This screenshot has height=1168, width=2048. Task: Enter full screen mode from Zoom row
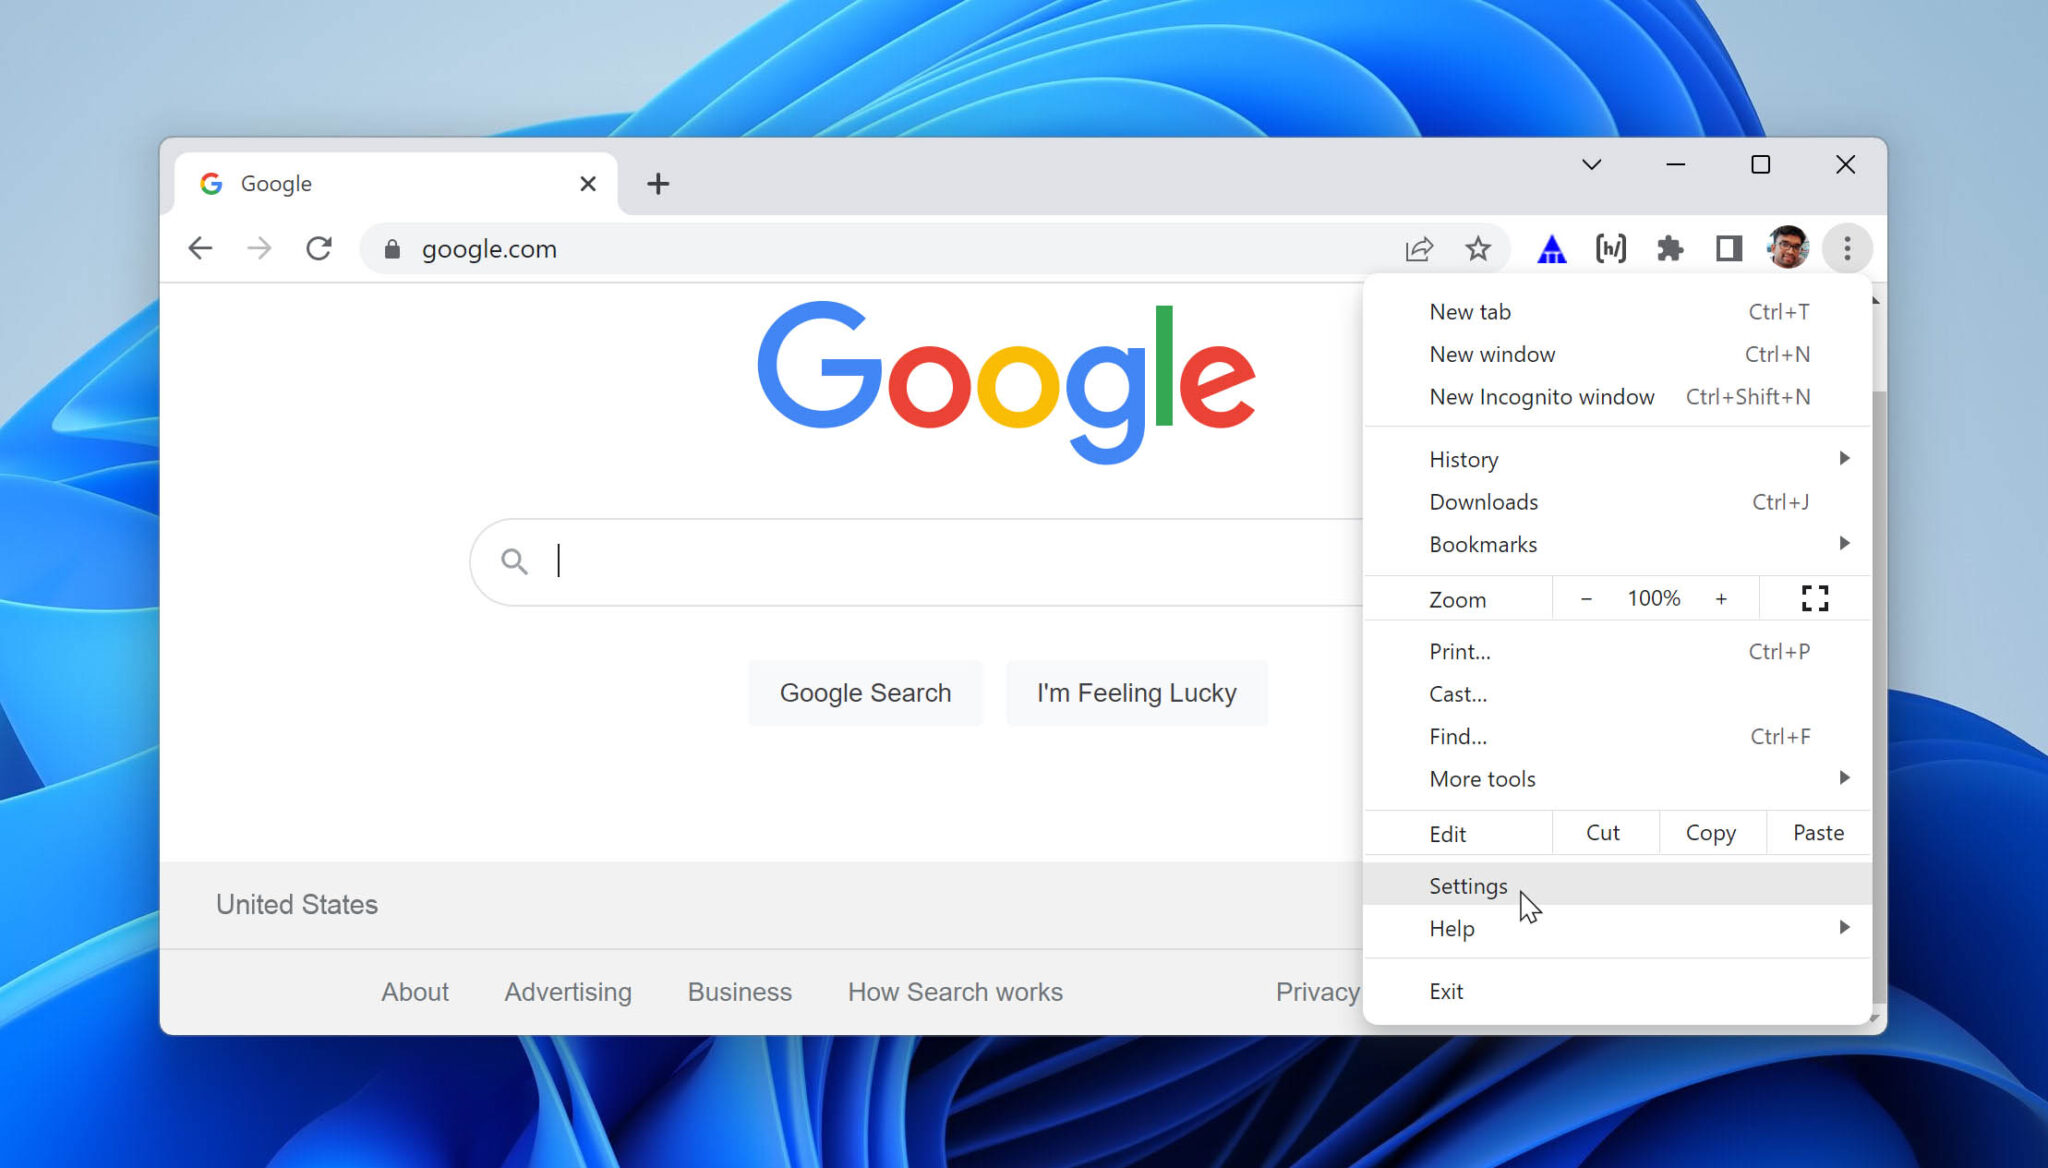pos(1814,598)
